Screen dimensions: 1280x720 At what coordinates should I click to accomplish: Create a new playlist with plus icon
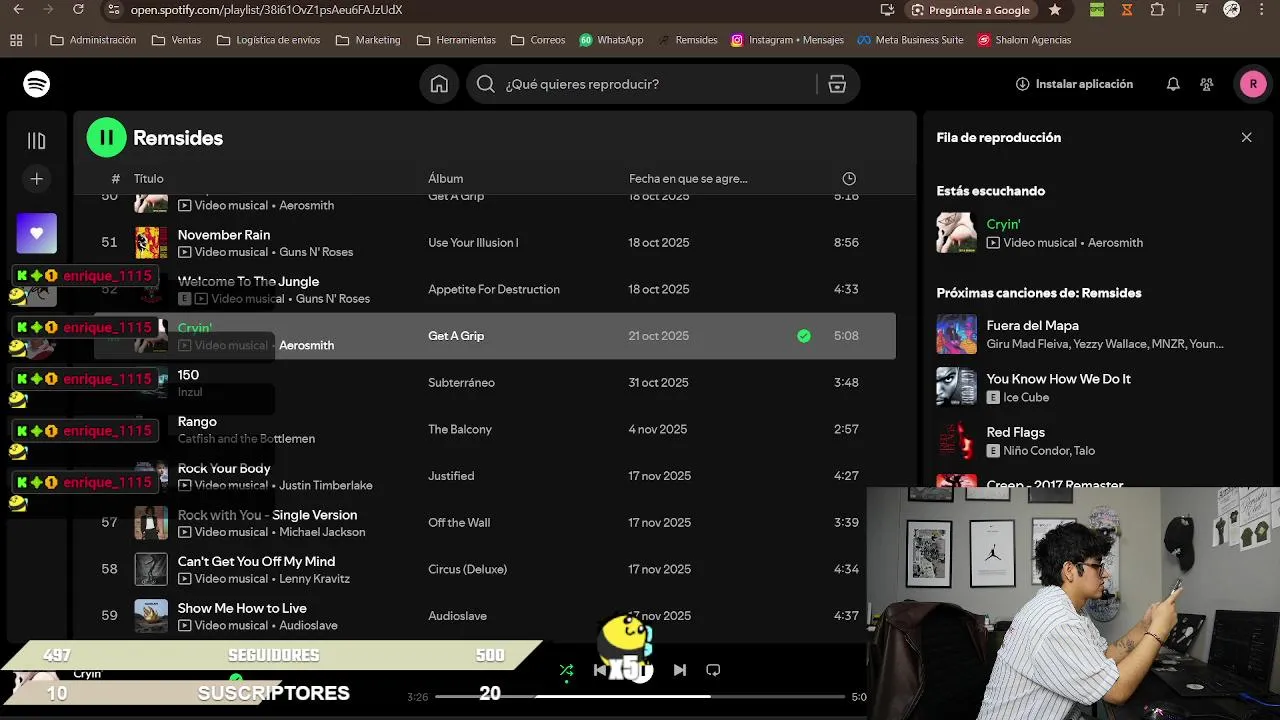coord(37,179)
